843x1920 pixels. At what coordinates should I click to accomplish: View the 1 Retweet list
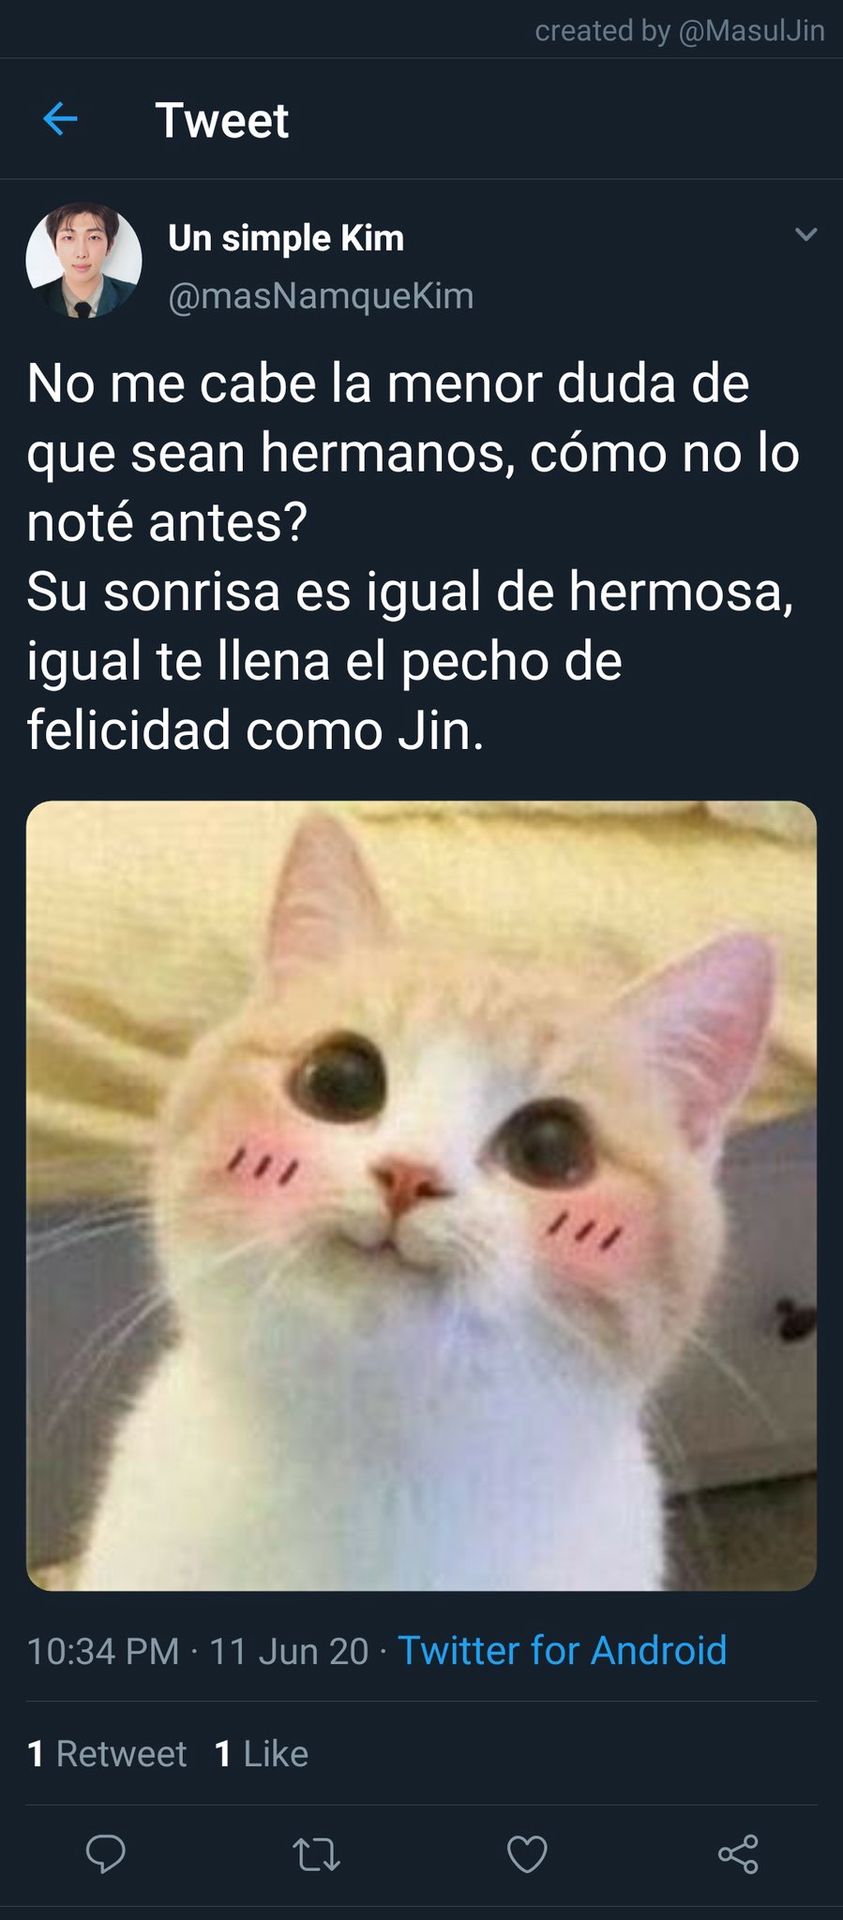[107, 1753]
